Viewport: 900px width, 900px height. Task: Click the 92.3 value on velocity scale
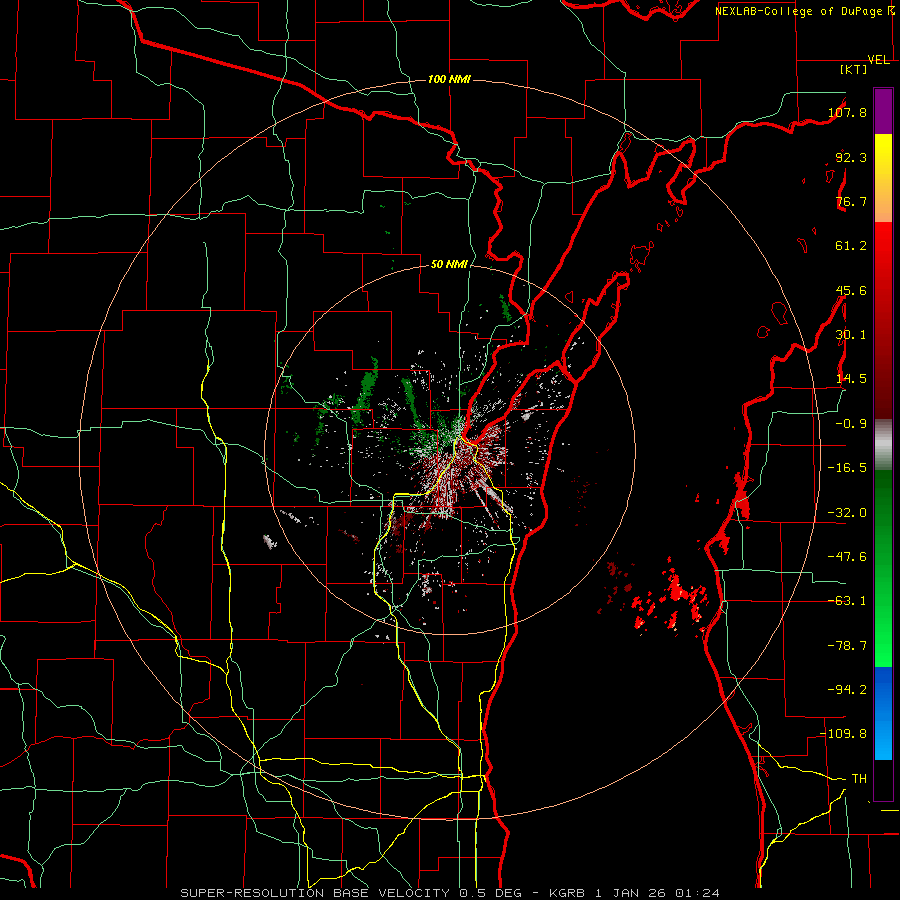pos(851,157)
